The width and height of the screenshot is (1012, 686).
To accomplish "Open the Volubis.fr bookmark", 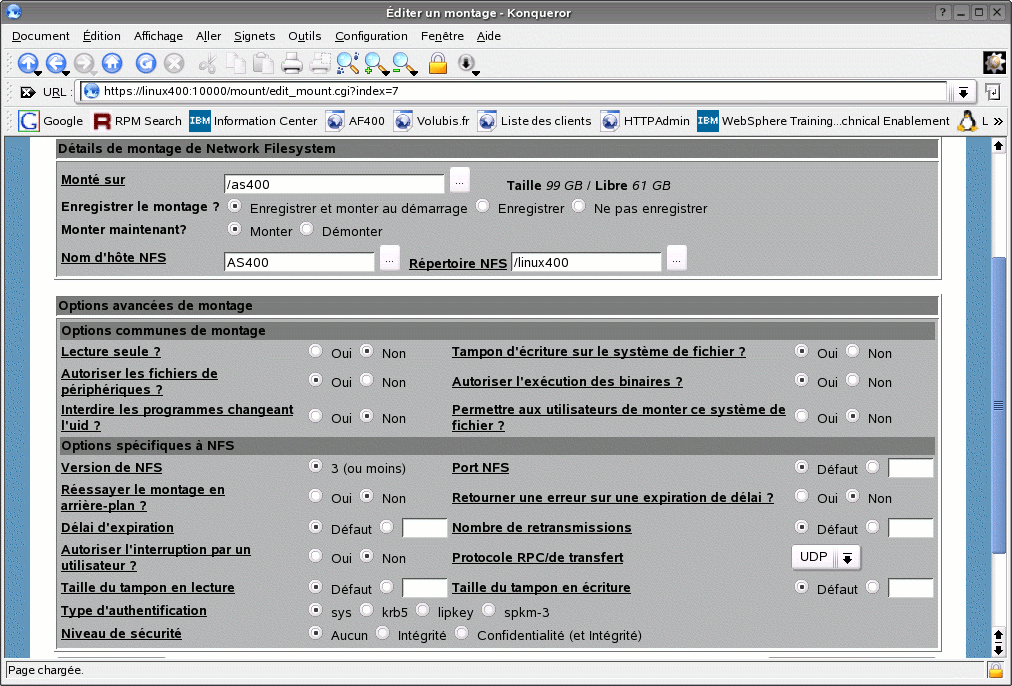I will click(431, 121).
